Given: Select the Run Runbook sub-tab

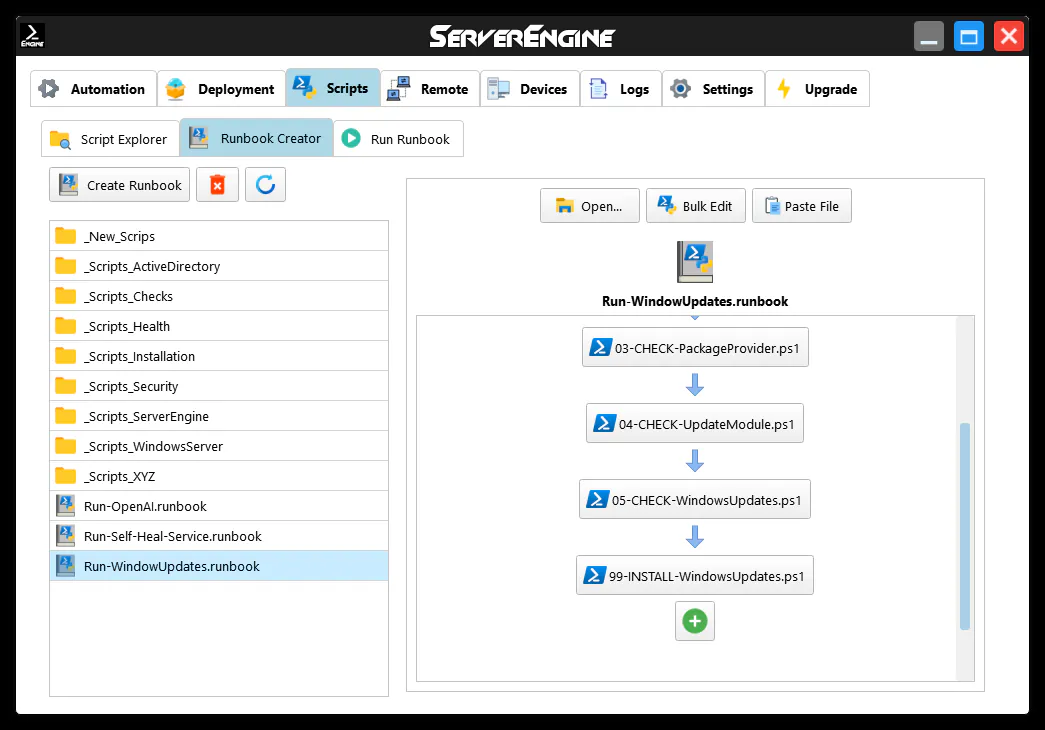Looking at the screenshot, I should click(x=398, y=139).
